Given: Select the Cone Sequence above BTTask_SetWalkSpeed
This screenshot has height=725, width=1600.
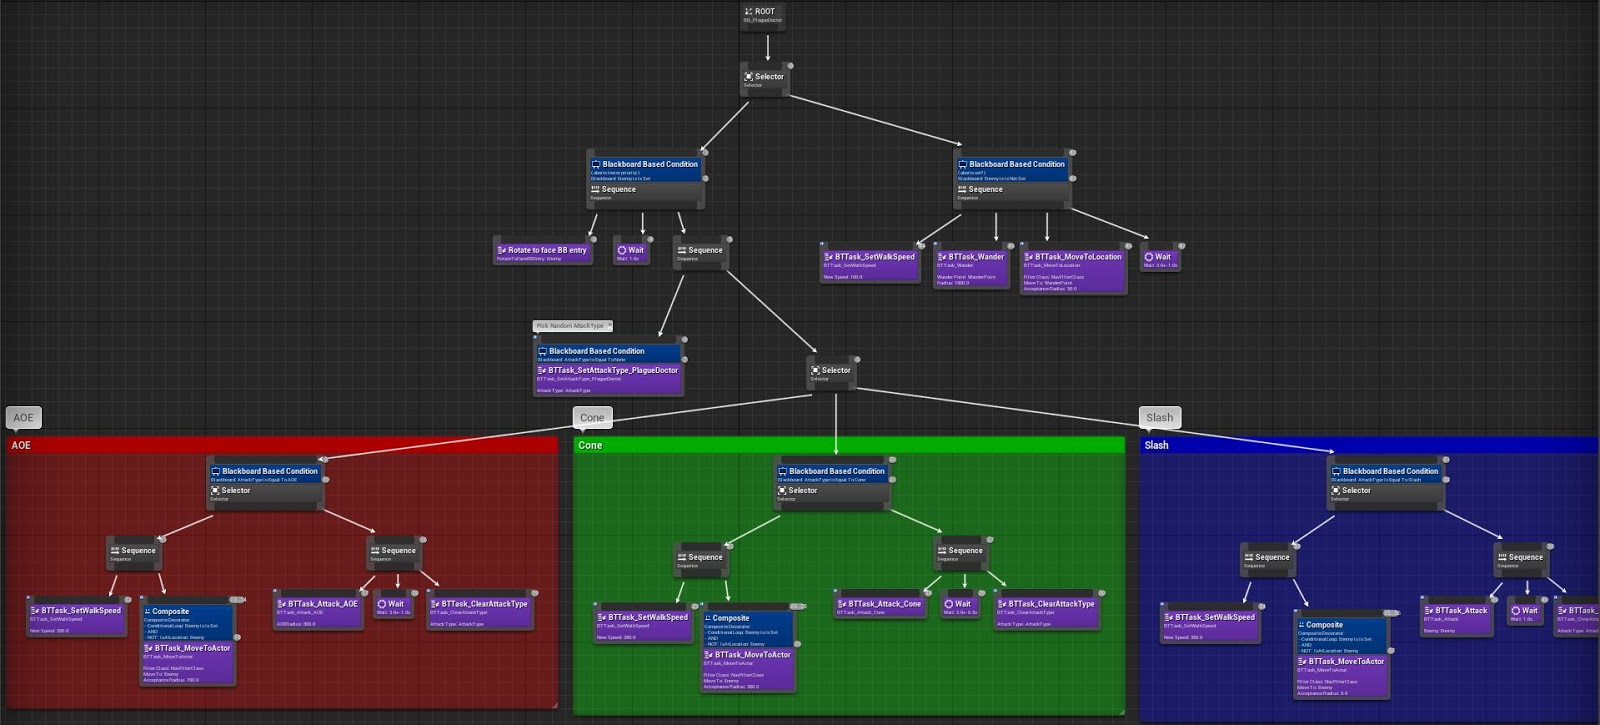Looking at the screenshot, I should click(700, 561).
